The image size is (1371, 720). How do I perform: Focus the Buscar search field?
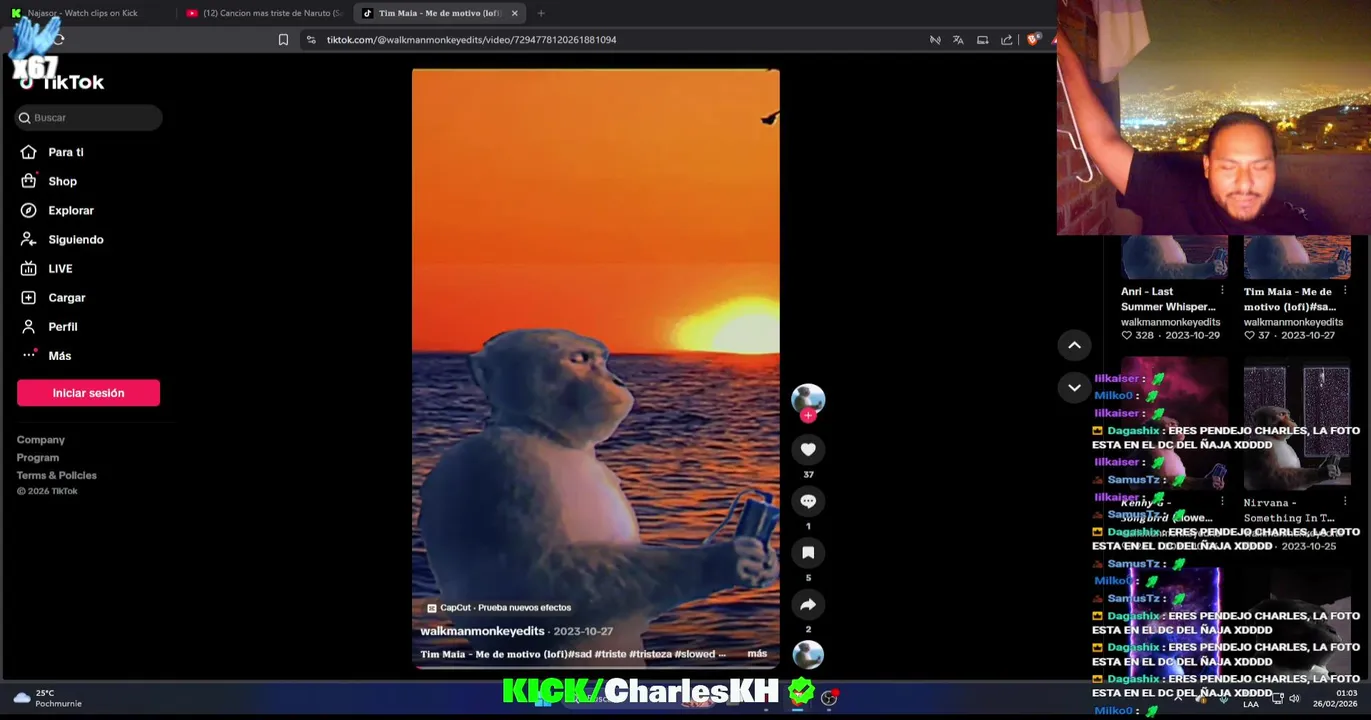89,117
